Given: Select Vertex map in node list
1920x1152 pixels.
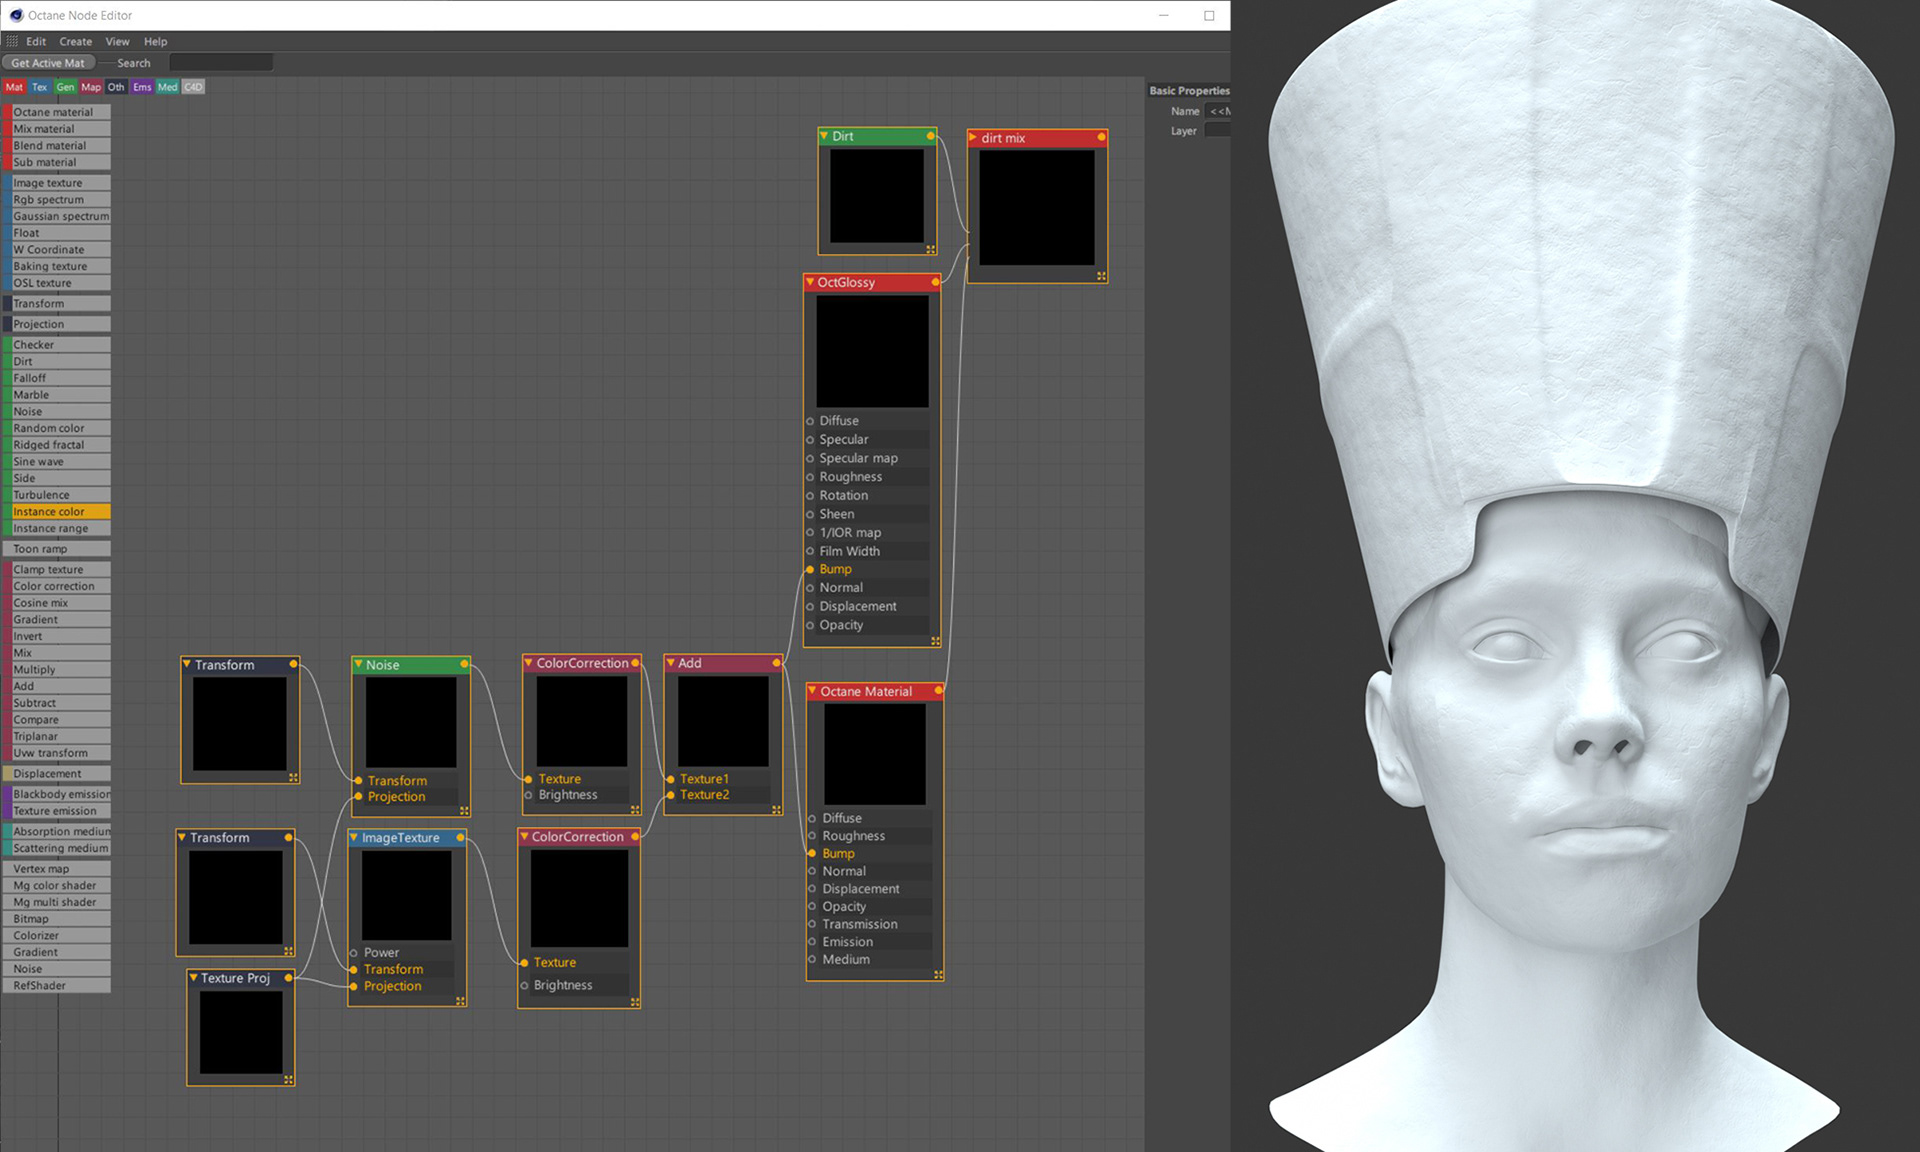Looking at the screenshot, I should [x=56, y=868].
